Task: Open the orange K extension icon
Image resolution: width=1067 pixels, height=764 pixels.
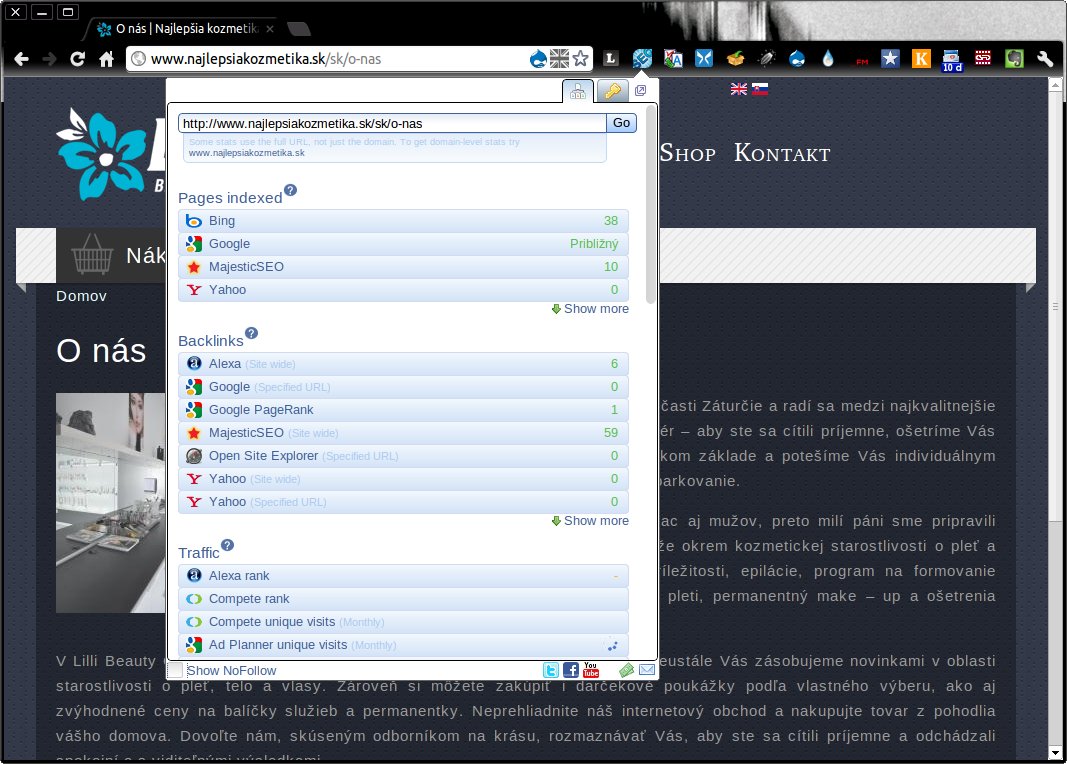Action: pyautogui.click(x=921, y=59)
